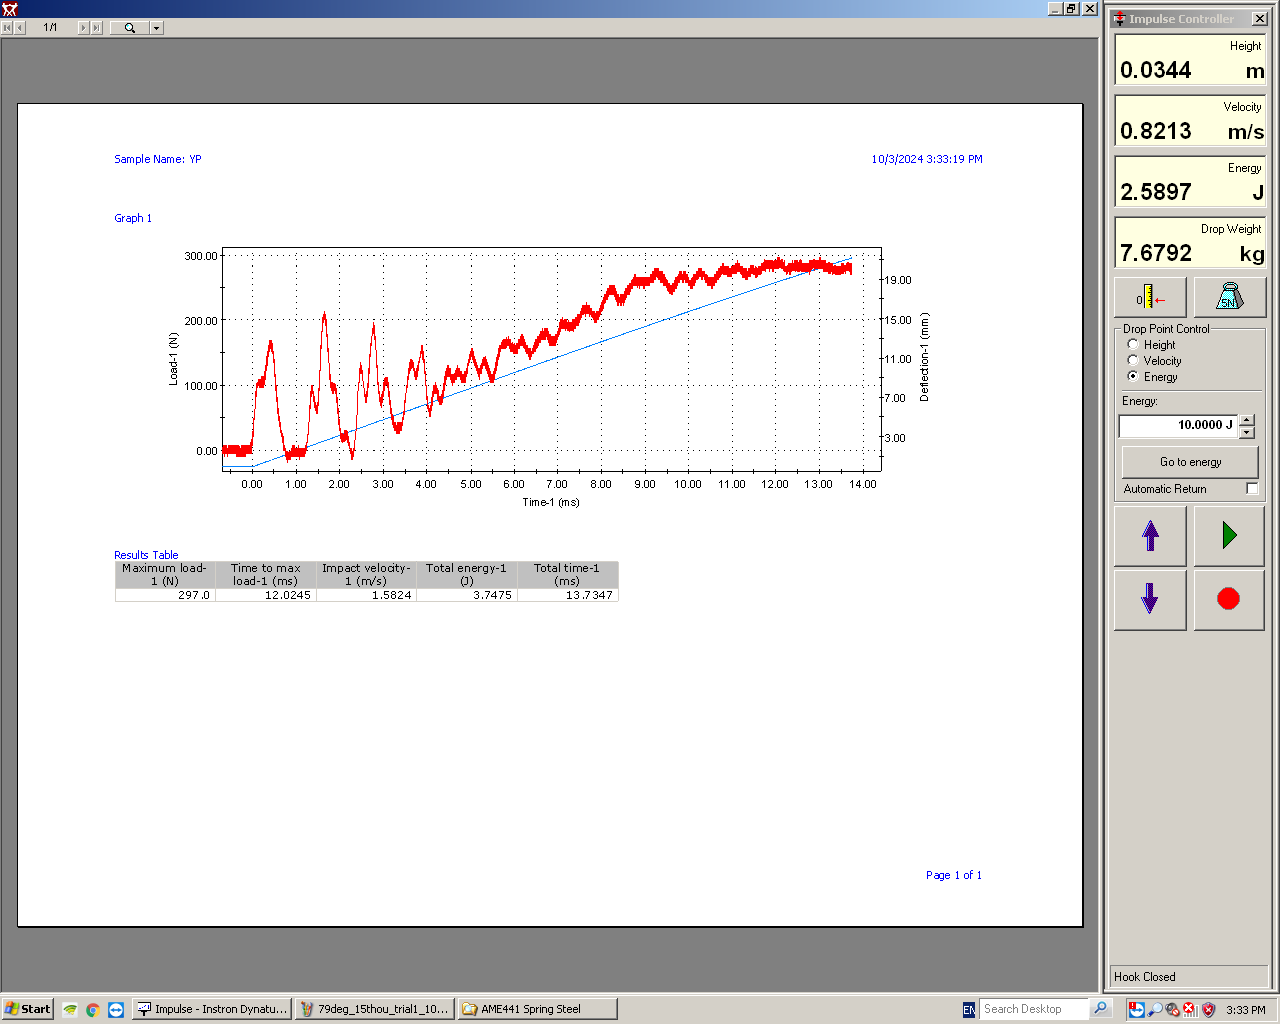Open TeamViewer from the quick launch bar
Viewport: 1280px width, 1024px height.
(115, 1009)
